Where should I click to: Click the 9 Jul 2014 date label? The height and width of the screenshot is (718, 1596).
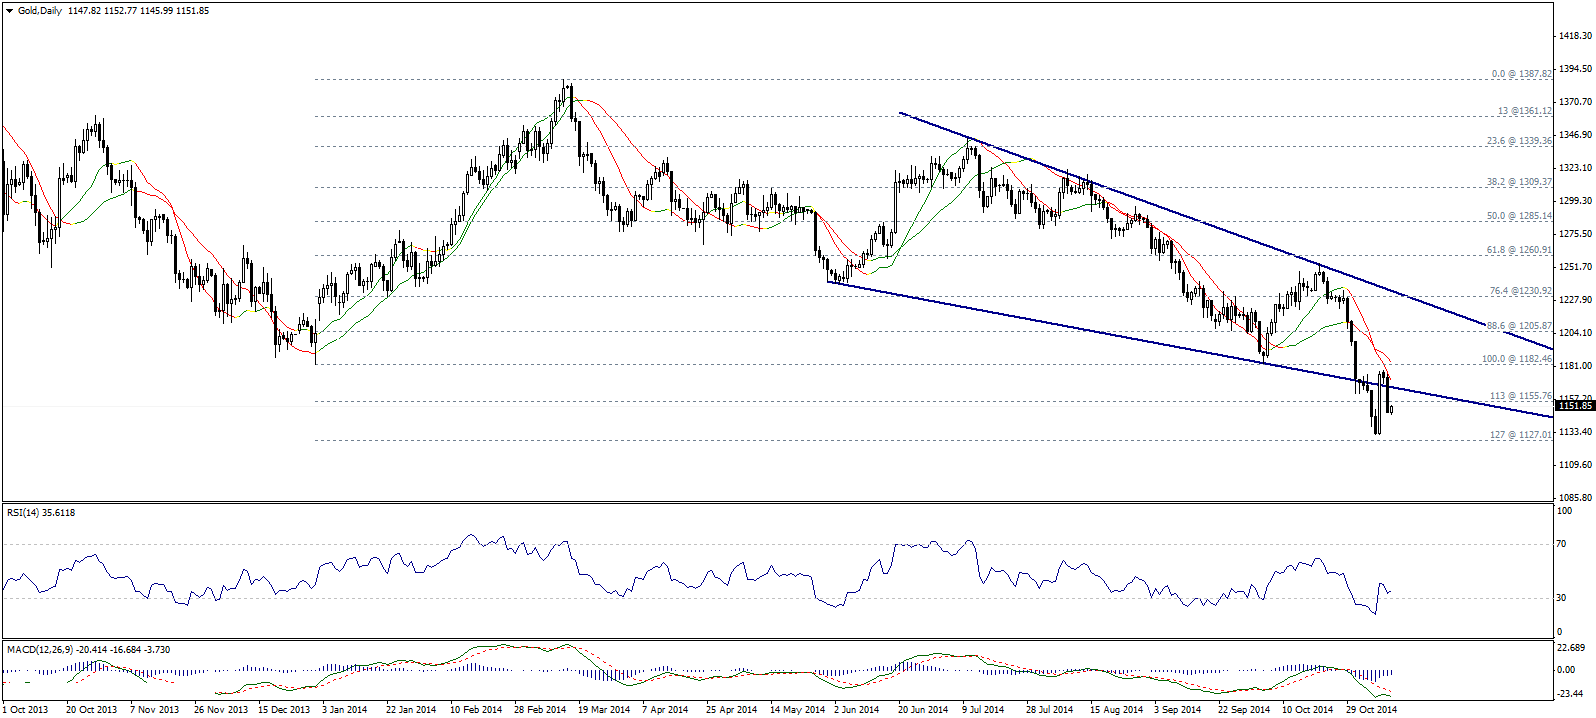point(983,710)
